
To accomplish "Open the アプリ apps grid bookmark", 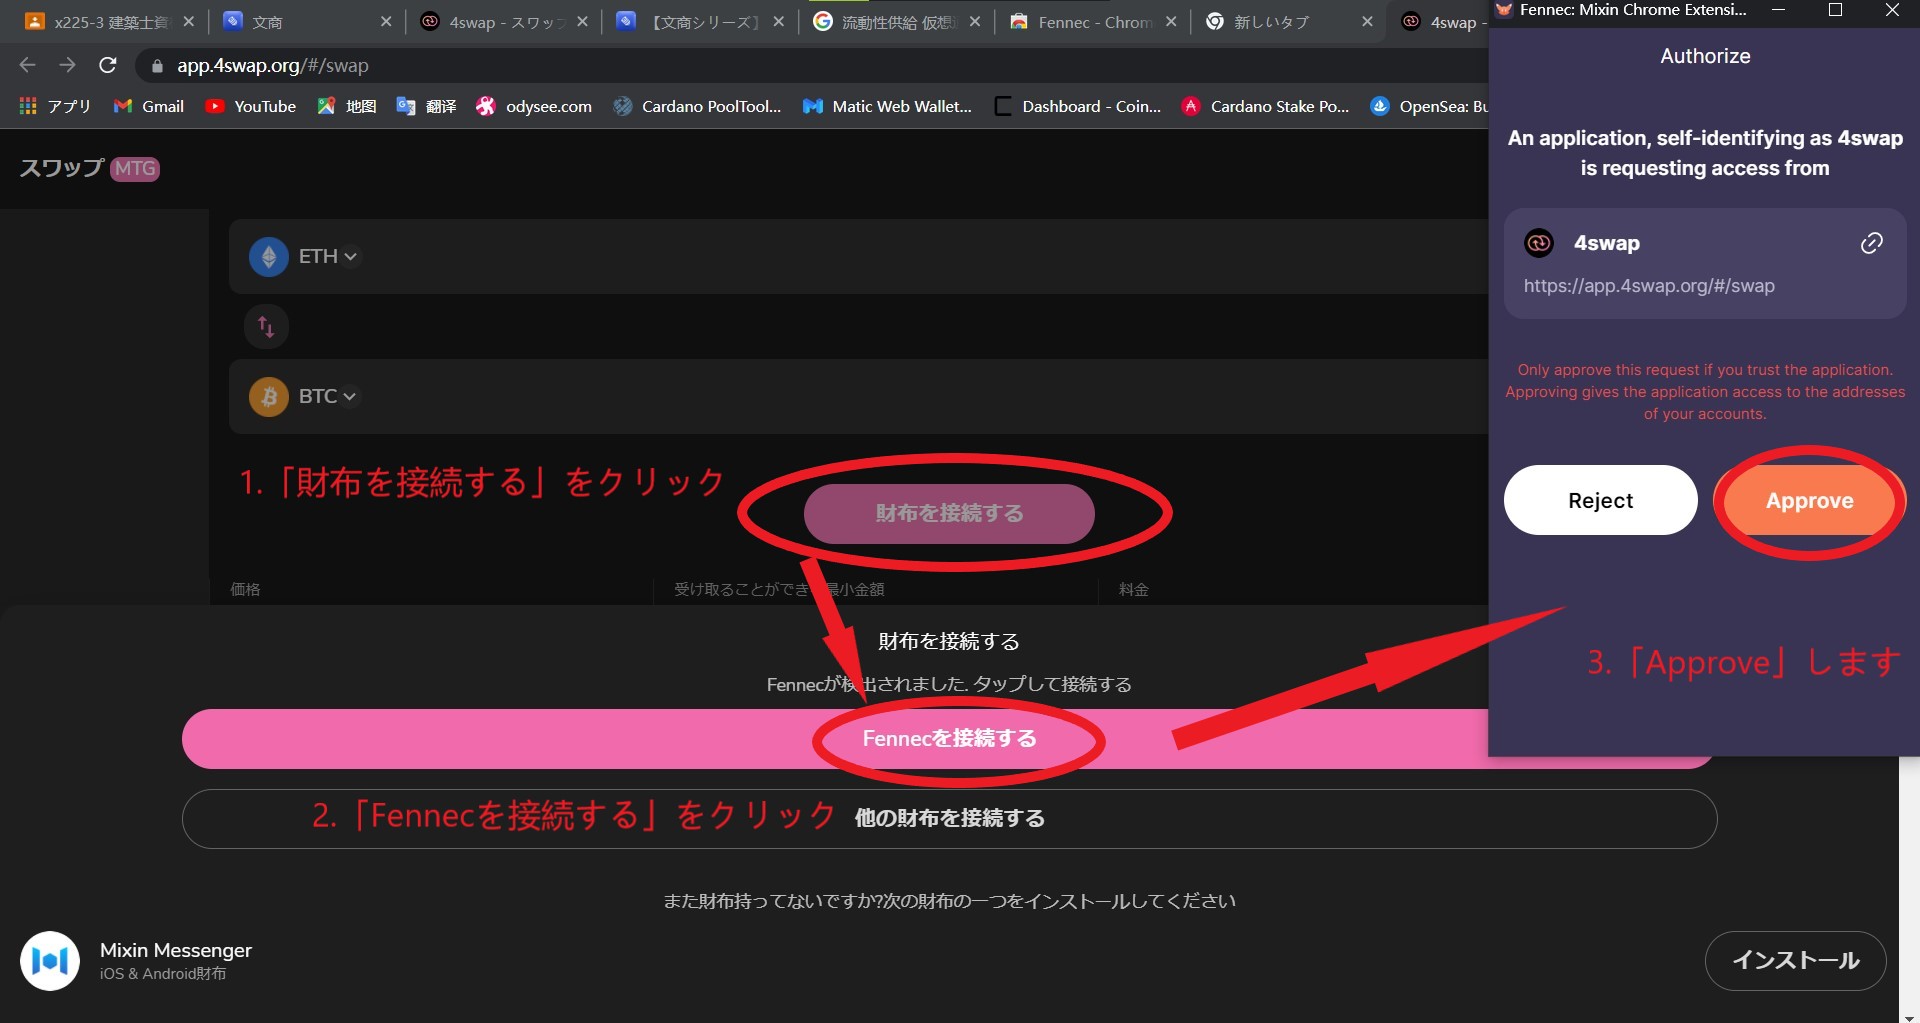I will pyautogui.click(x=55, y=106).
